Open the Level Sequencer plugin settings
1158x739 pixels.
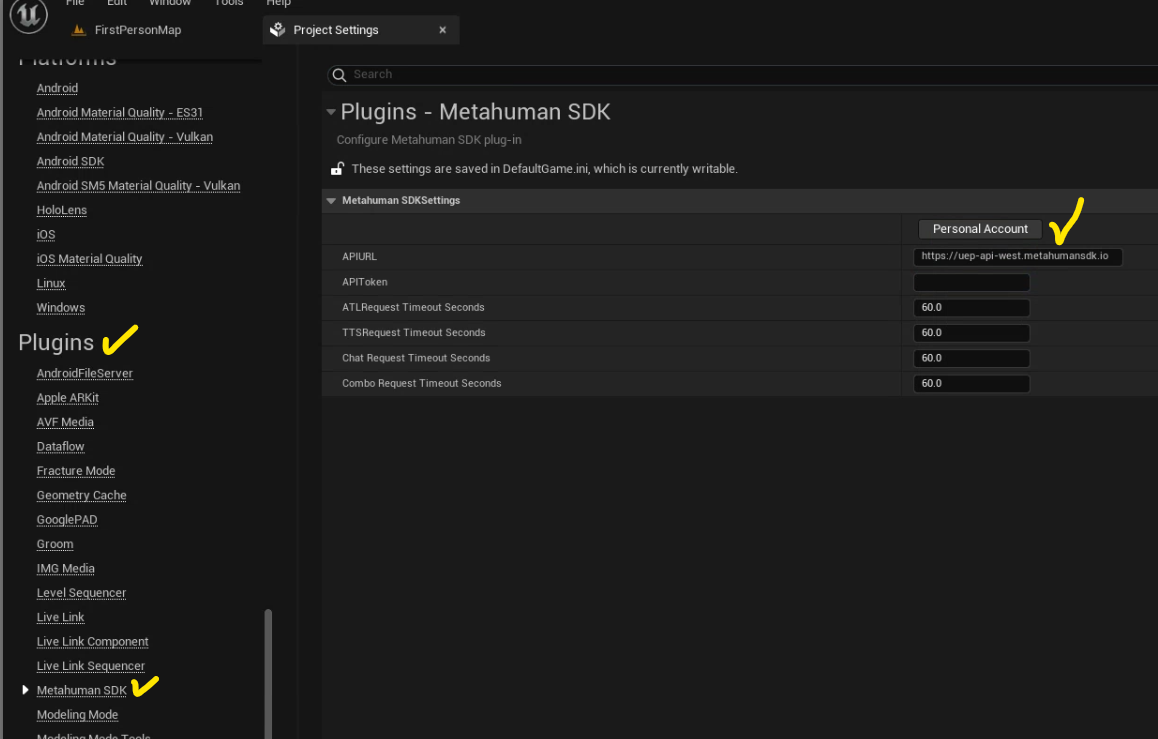tap(81, 592)
